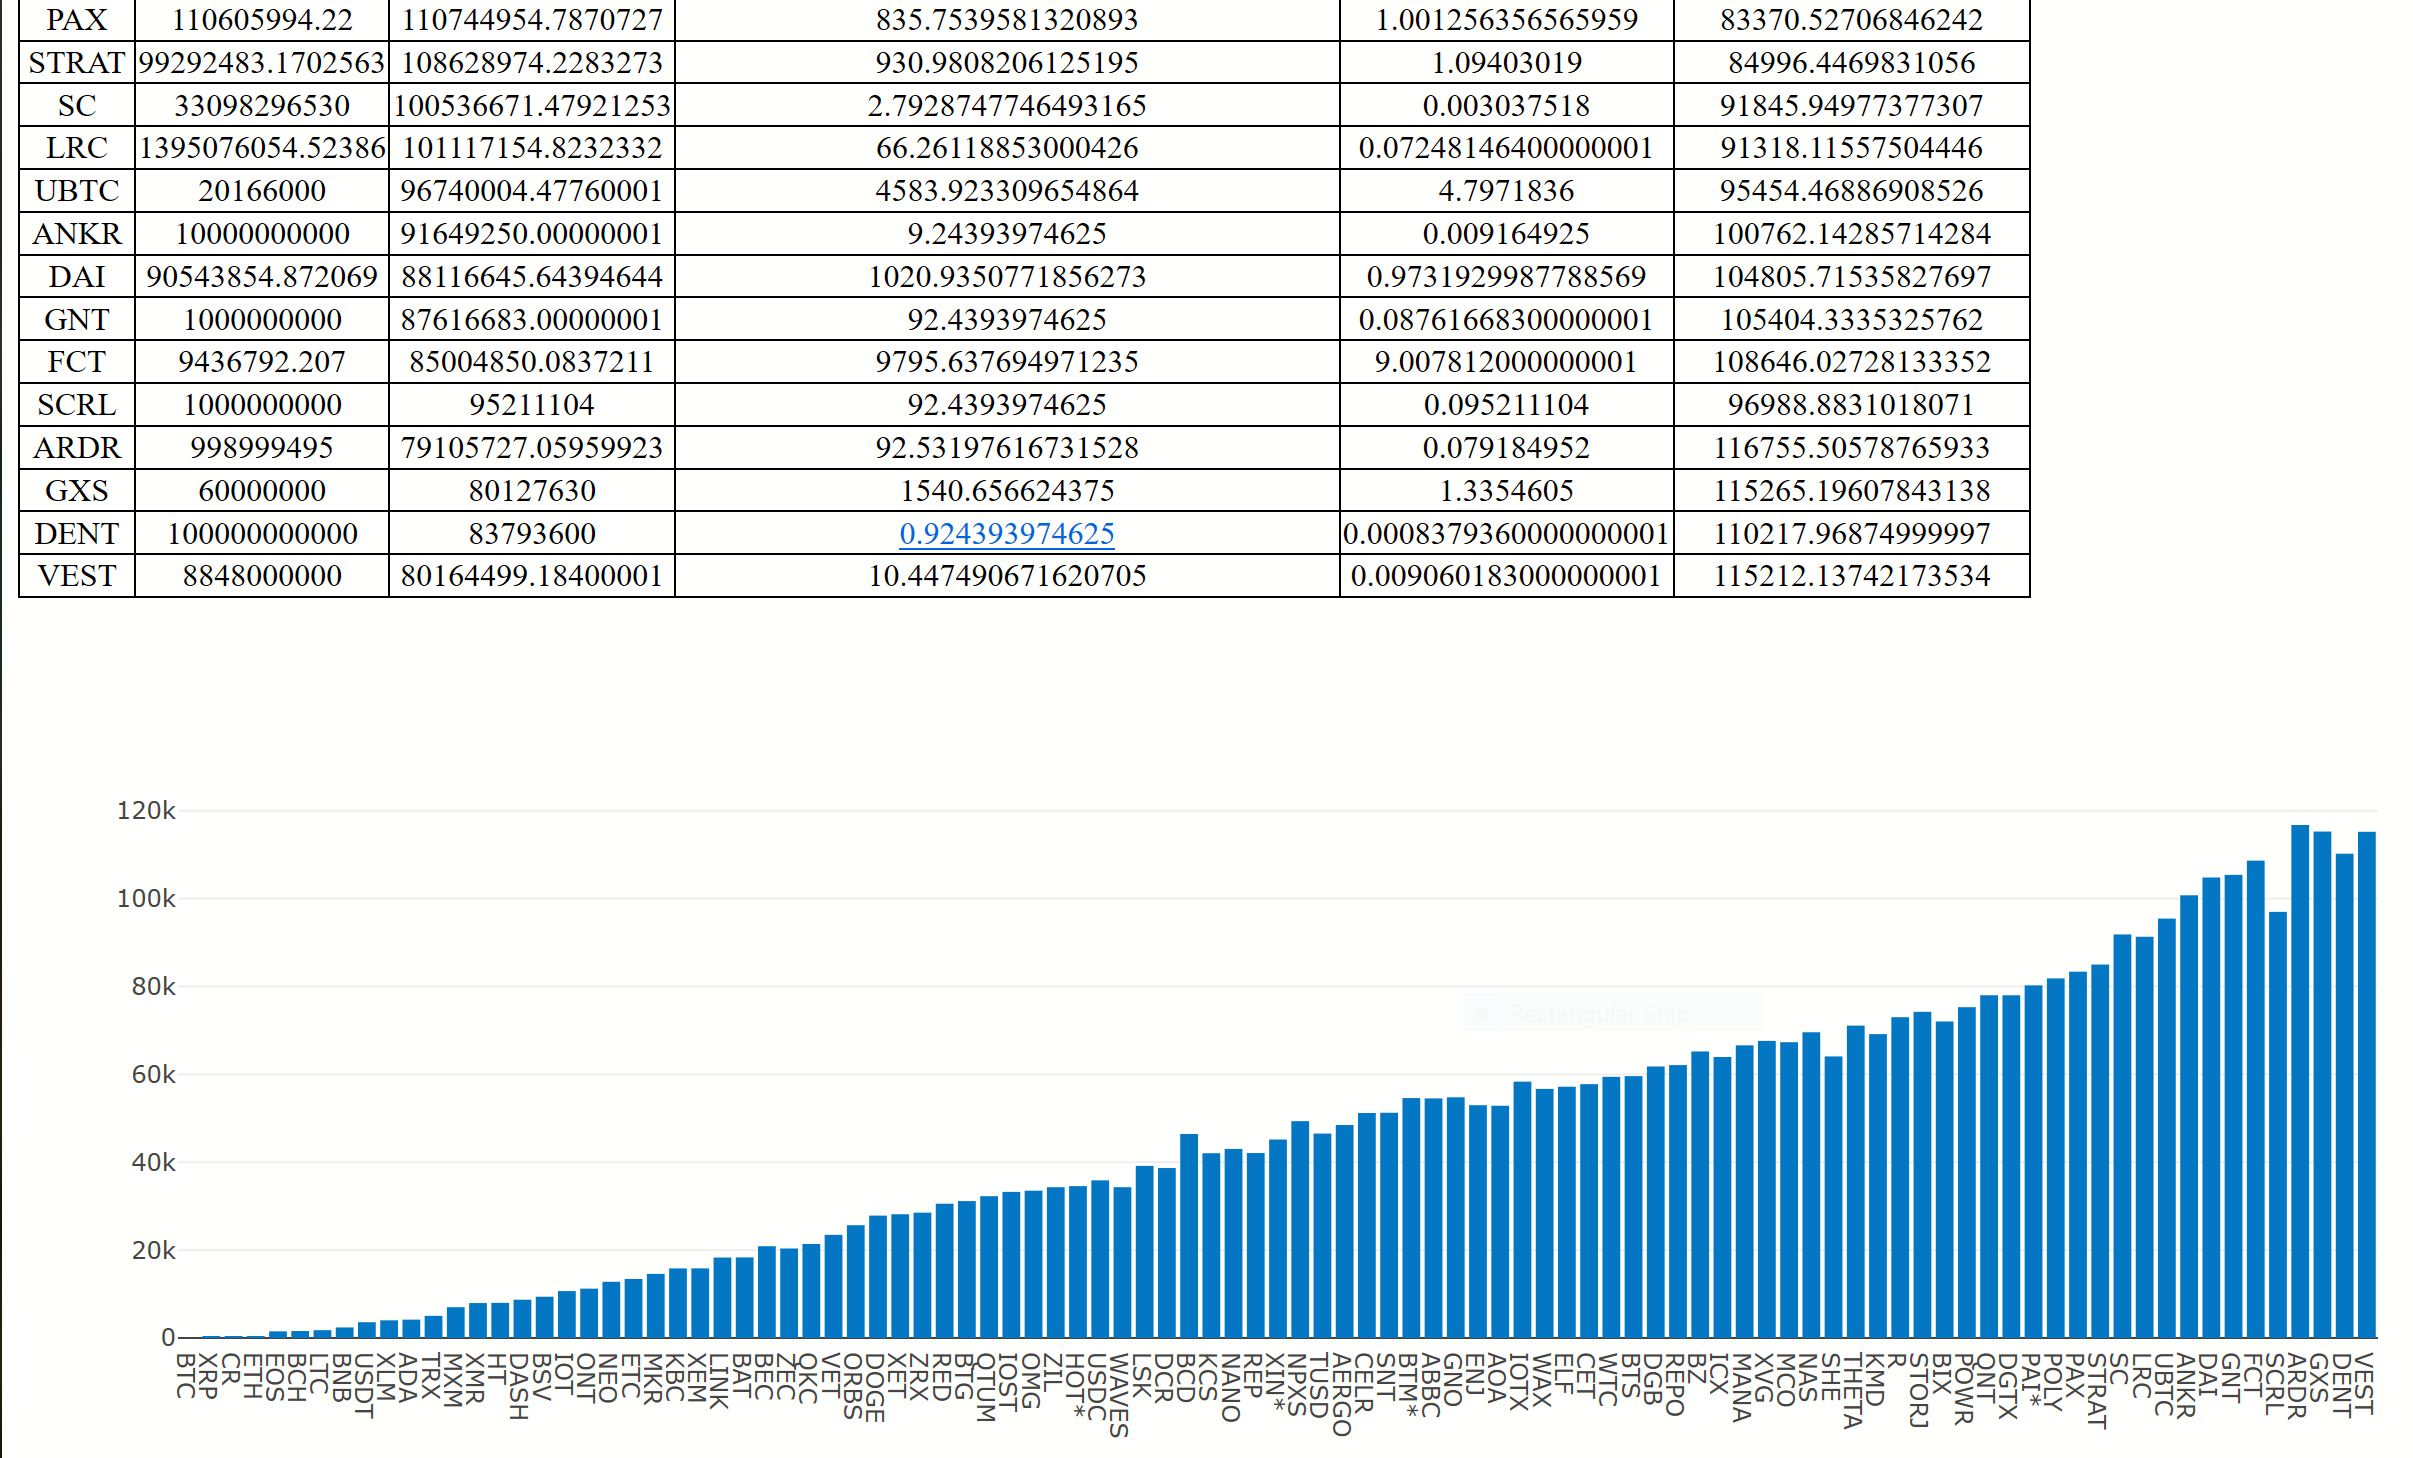Click 10000000000 in the ANKR row
The image size is (2413, 1458).
(262, 234)
